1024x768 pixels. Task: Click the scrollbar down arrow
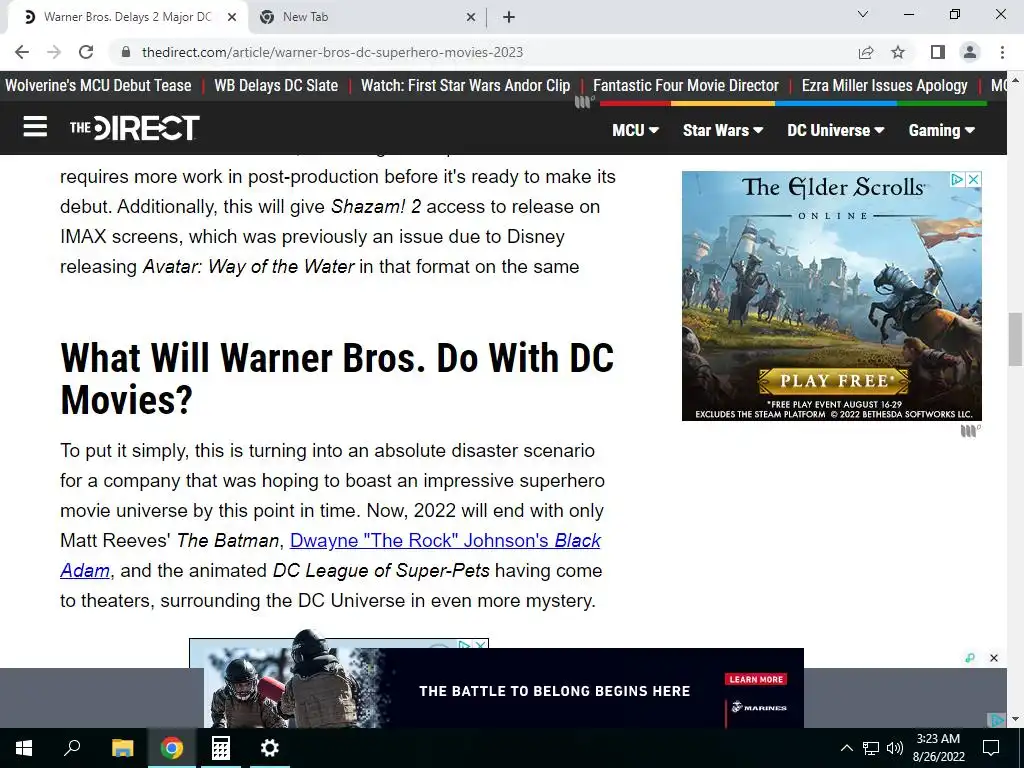point(1016,719)
